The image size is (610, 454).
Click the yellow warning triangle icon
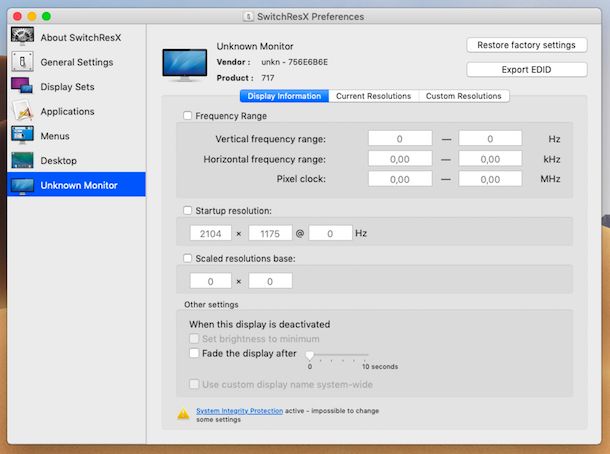tap(183, 413)
